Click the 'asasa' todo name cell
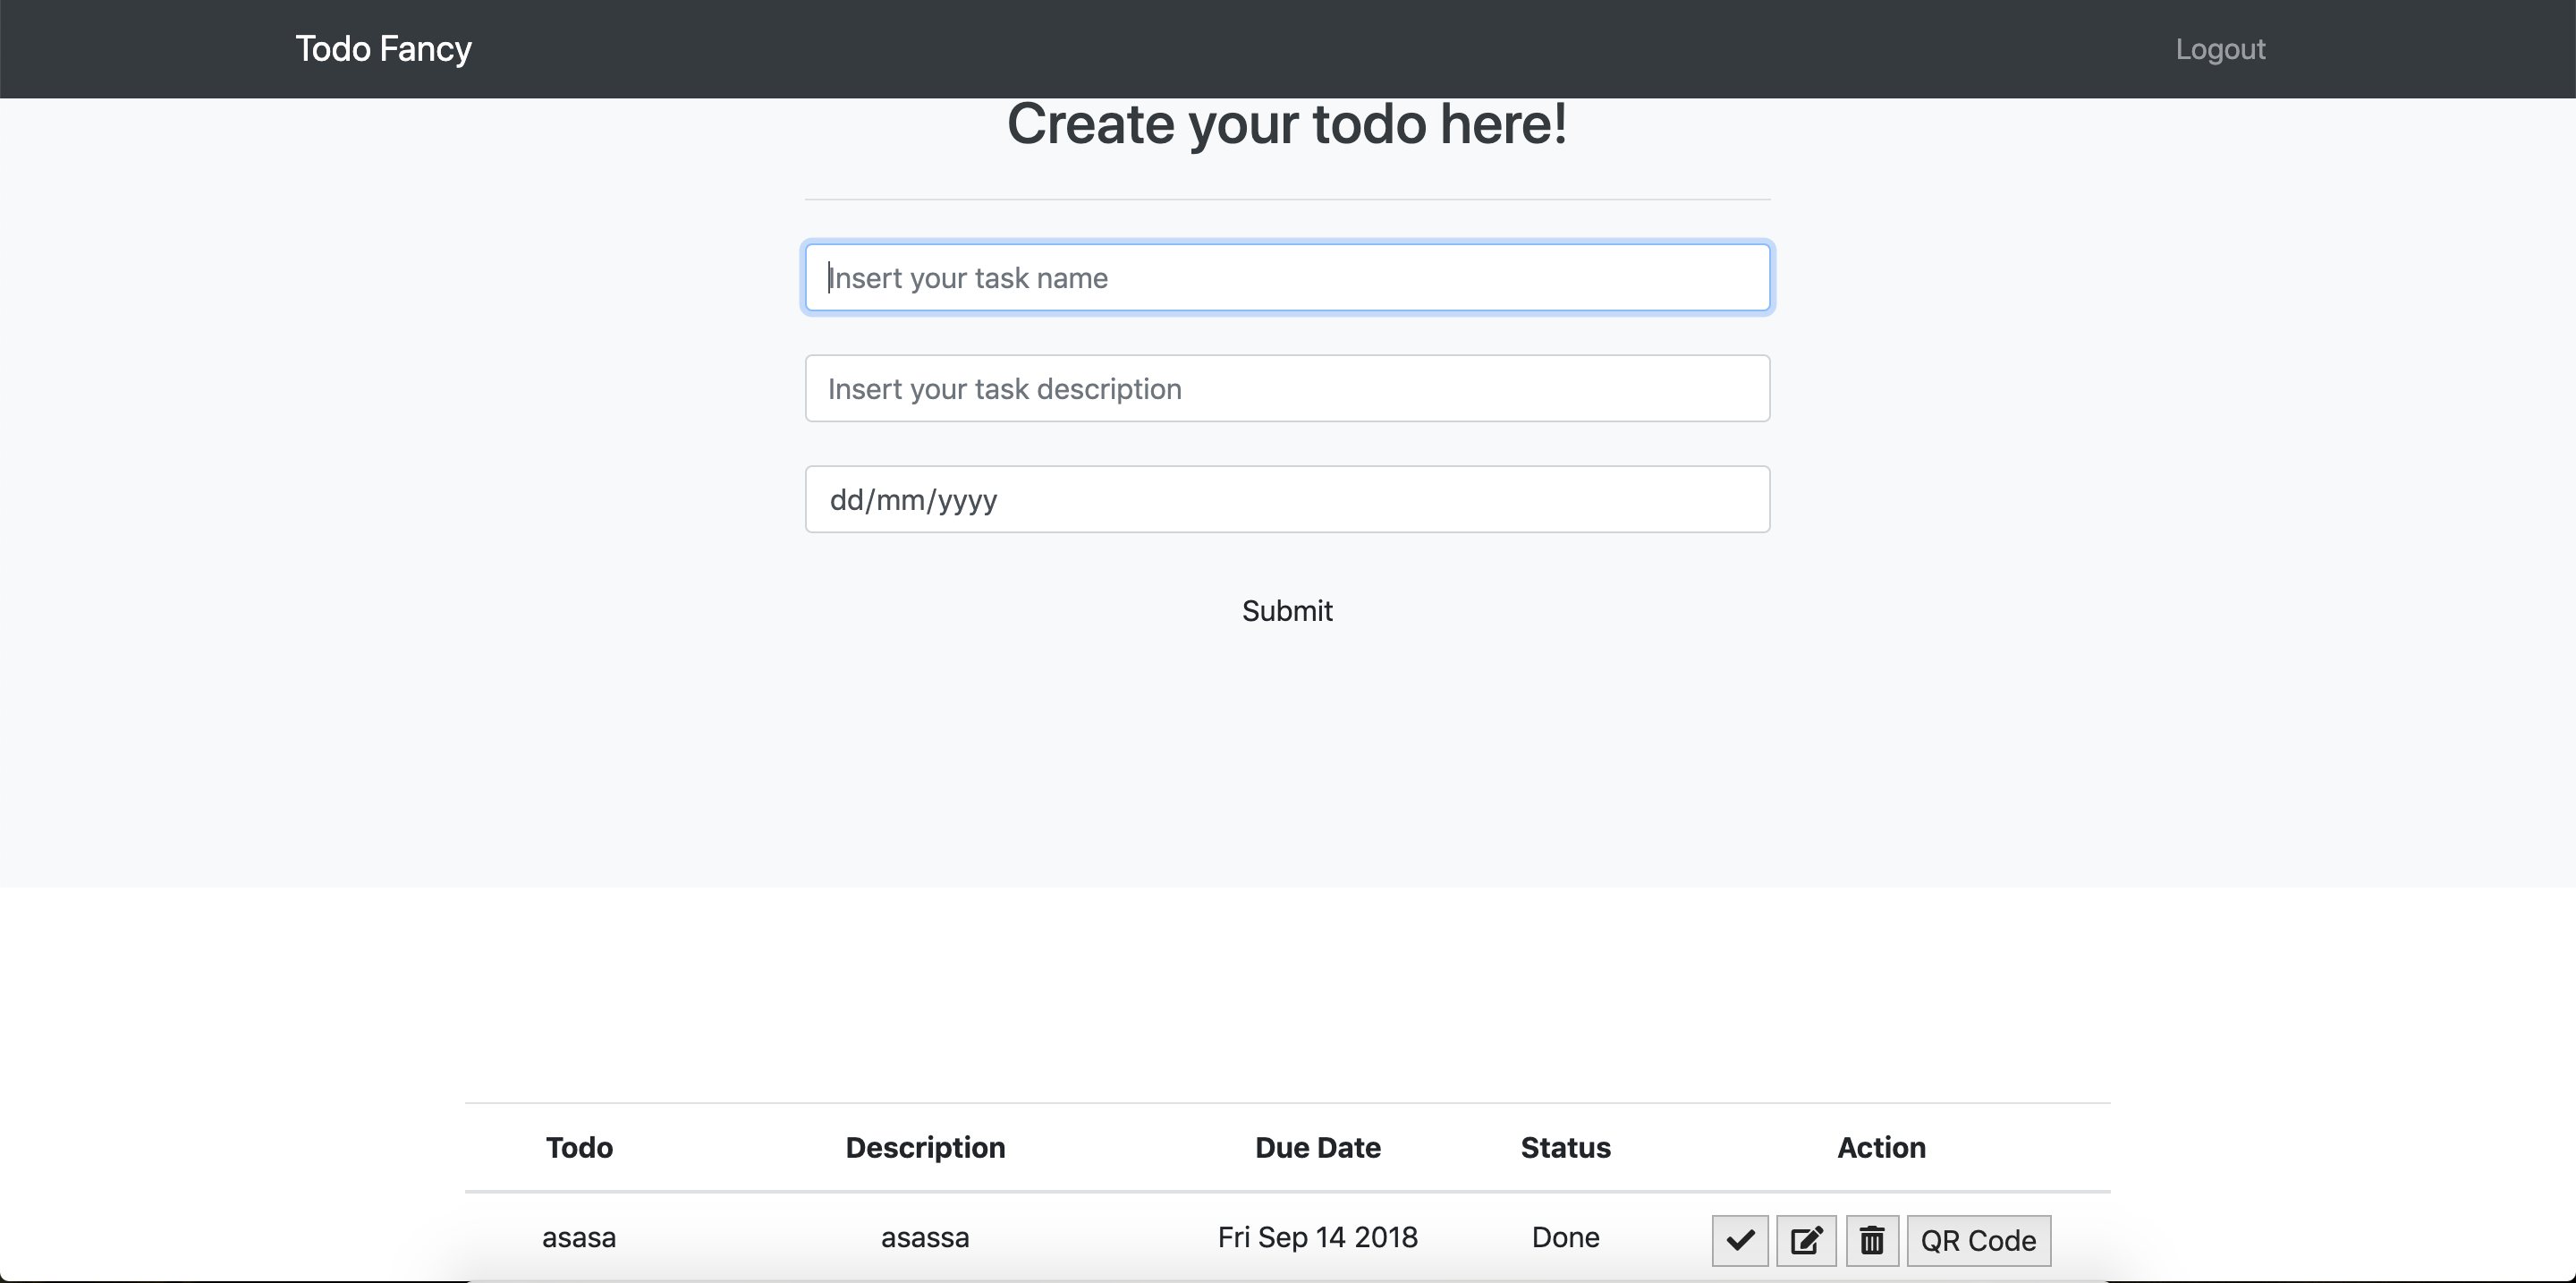Screen dimensions: 2576x1283 point(579,1237)
